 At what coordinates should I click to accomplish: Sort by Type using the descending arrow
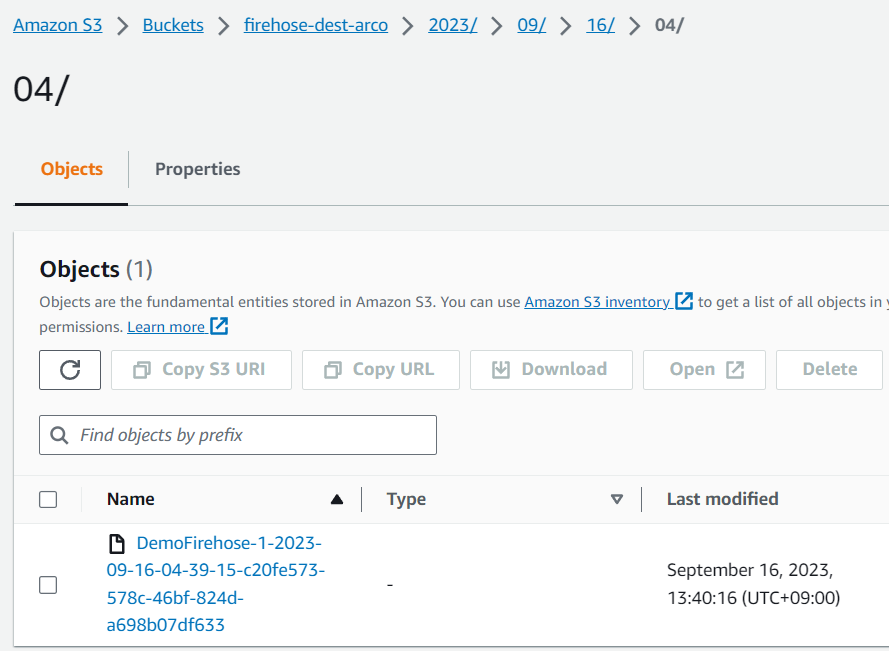tap(617, 499)
